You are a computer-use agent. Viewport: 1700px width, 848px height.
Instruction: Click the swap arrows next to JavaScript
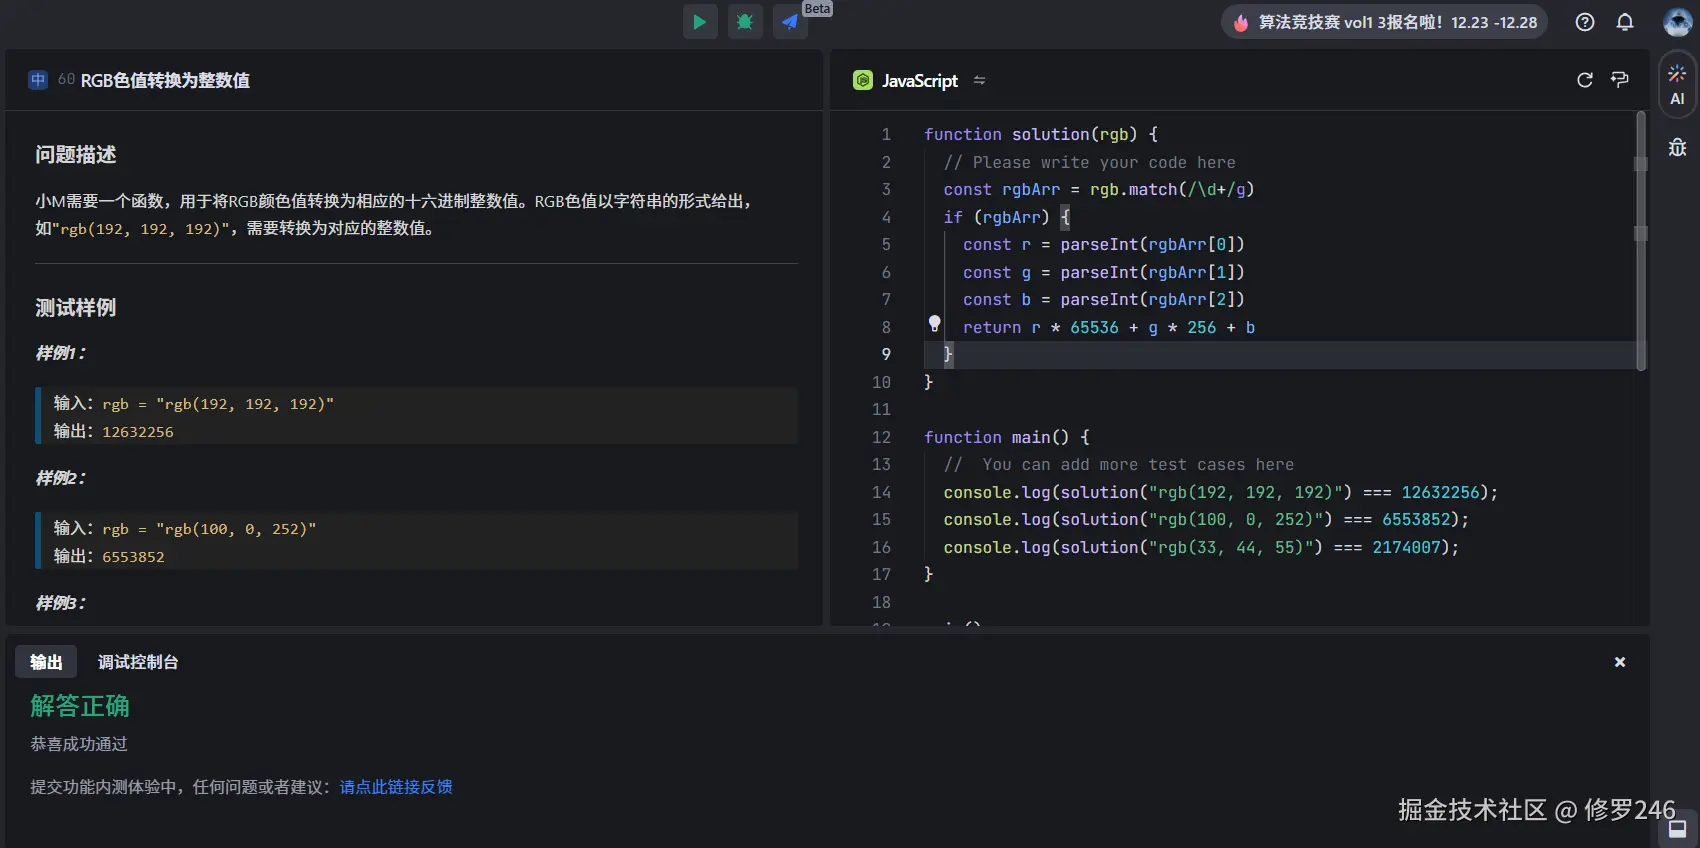pos(979,80)
